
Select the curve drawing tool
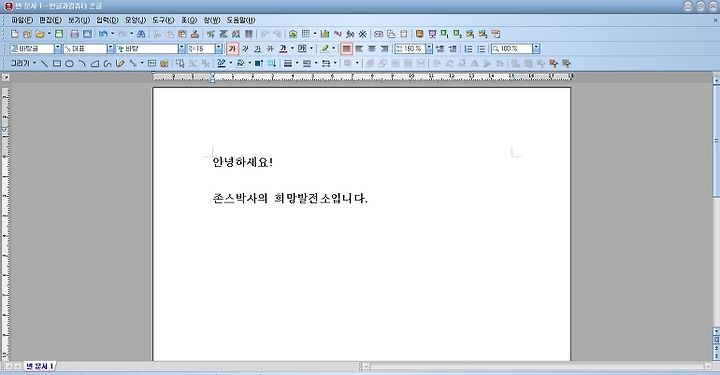[107, 63]
